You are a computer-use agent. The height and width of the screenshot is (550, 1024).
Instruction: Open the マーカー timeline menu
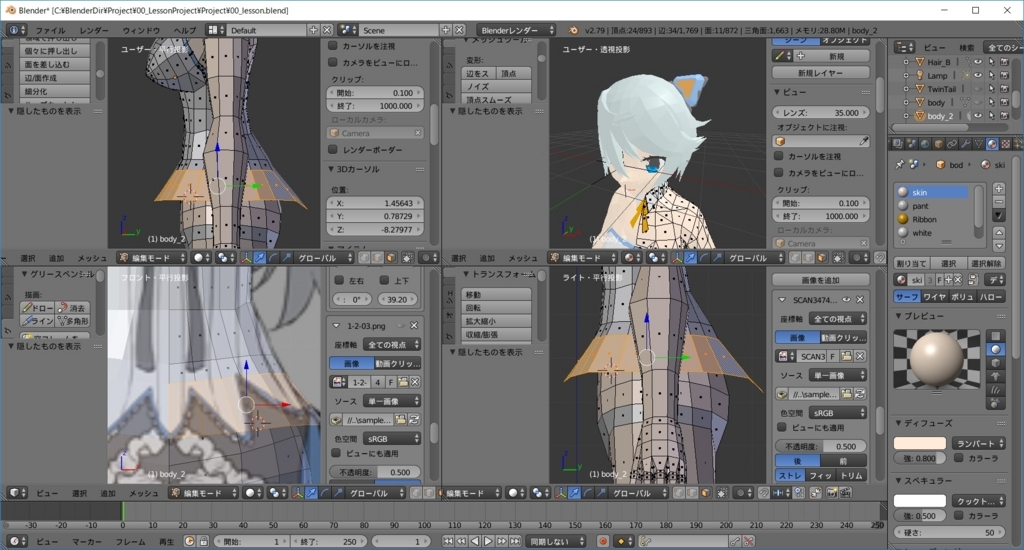[x=86, y=542]
